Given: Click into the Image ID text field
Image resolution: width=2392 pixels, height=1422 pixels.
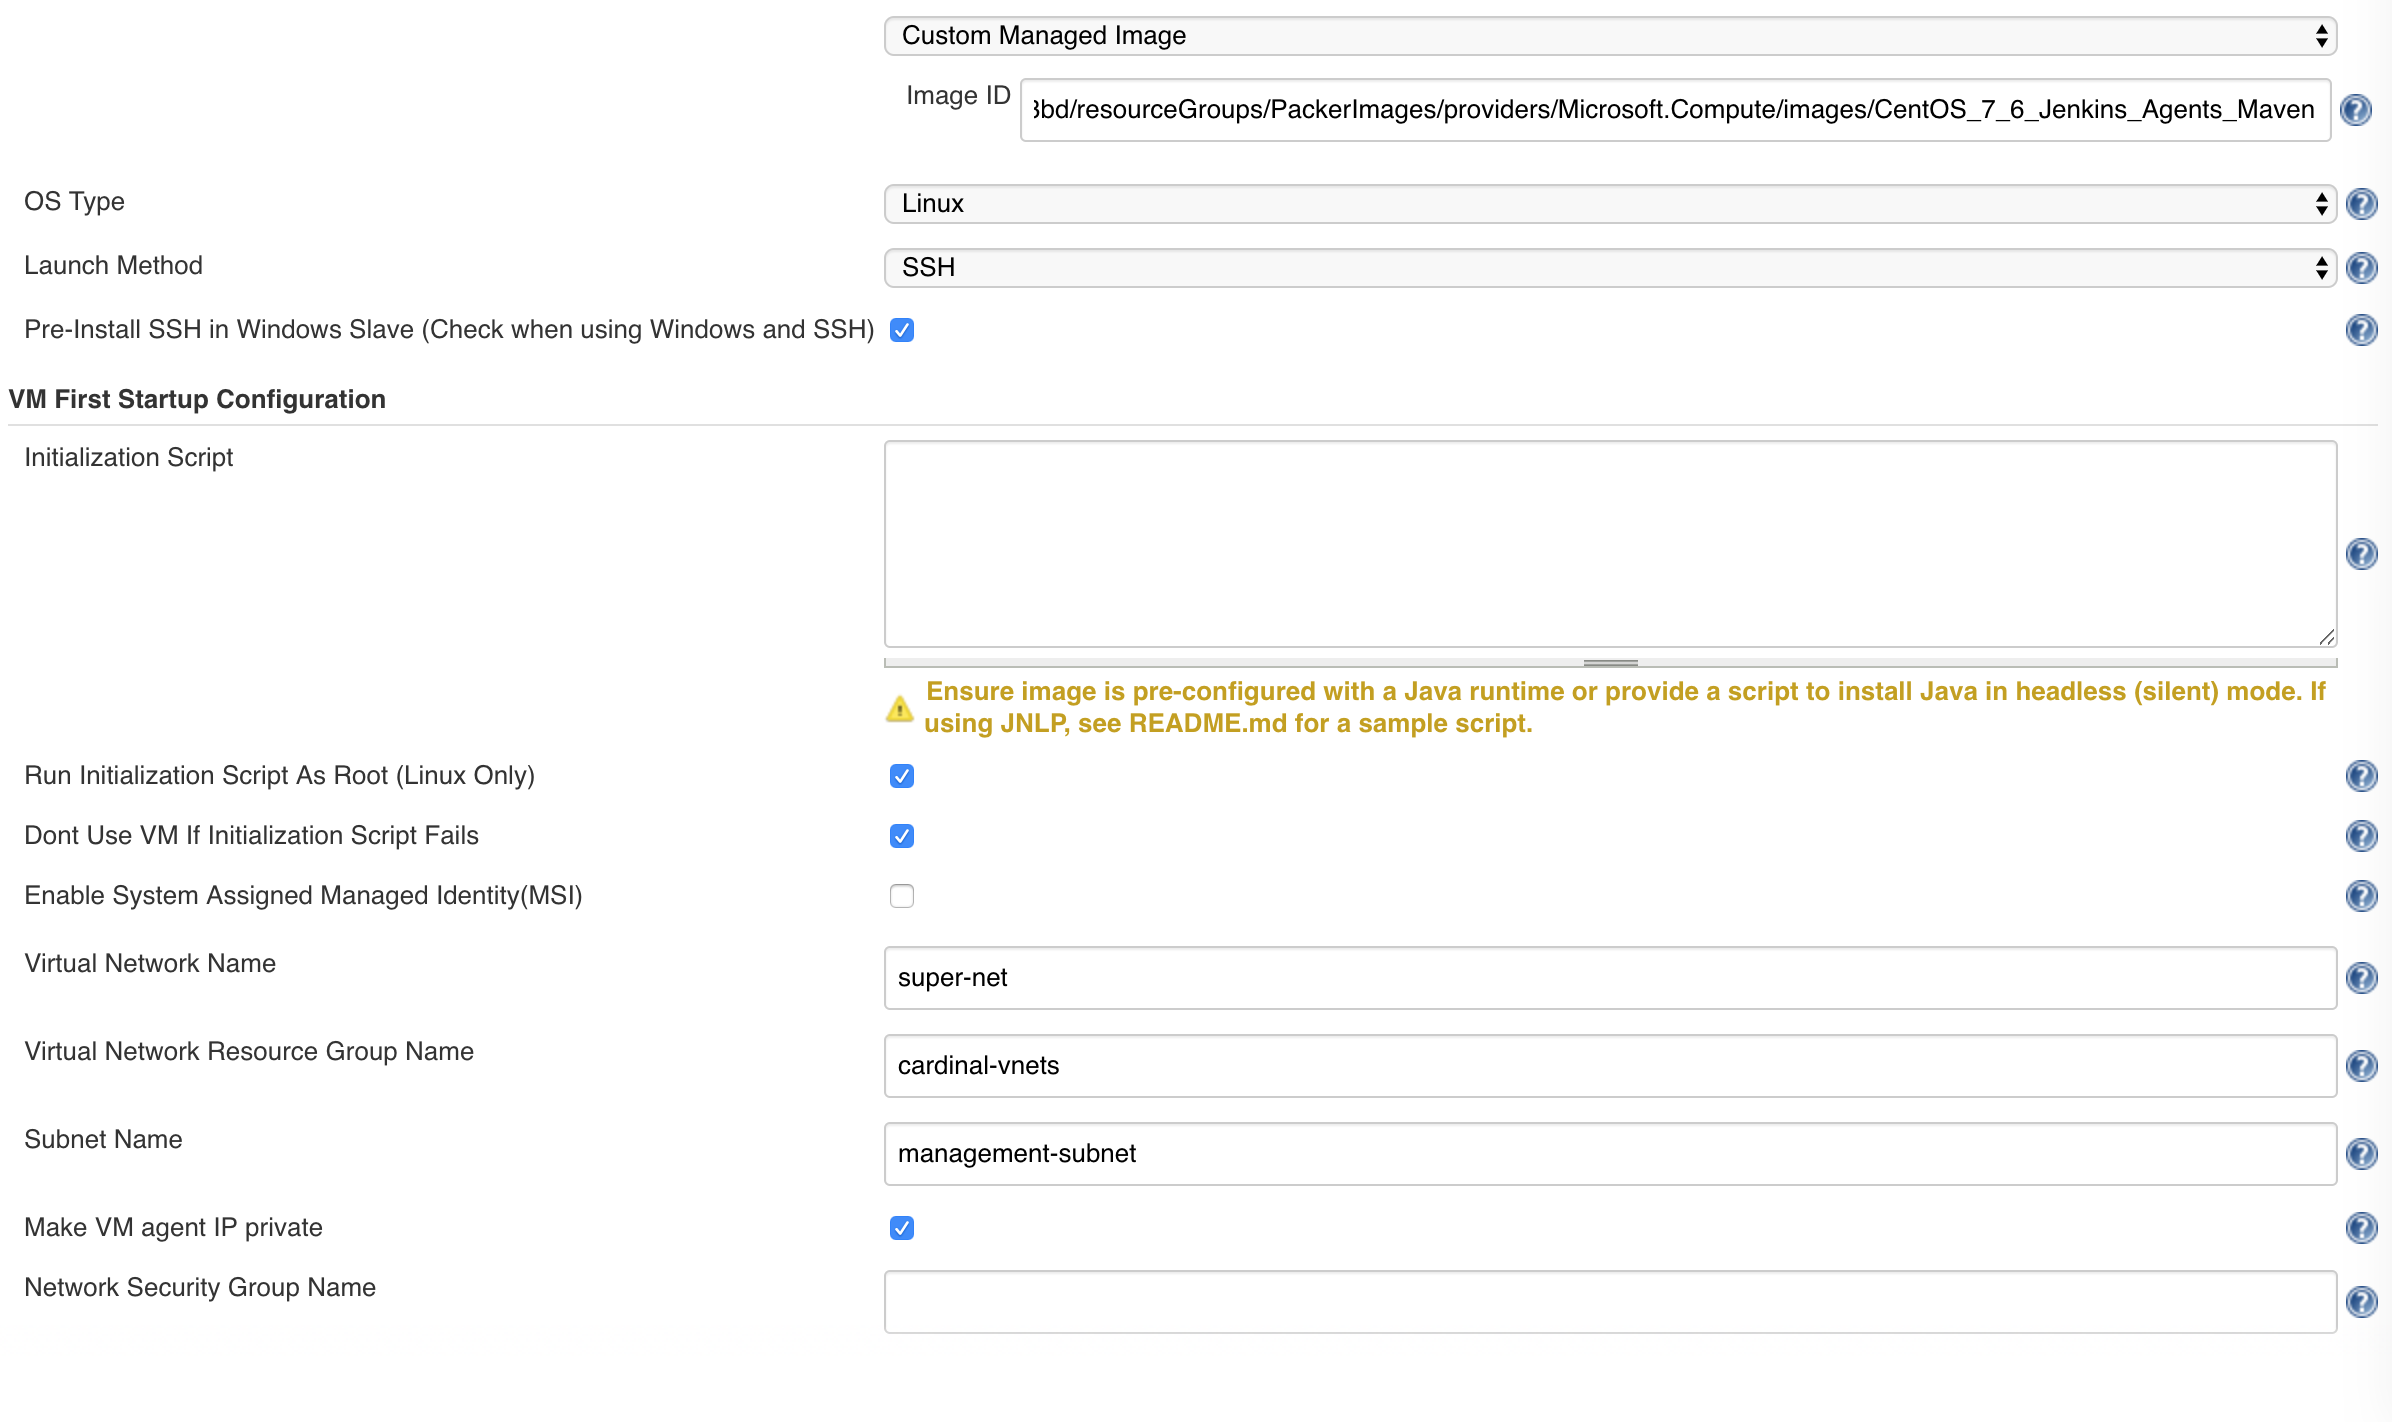Looking at the screenshot, I should [x=1676, y=110].
